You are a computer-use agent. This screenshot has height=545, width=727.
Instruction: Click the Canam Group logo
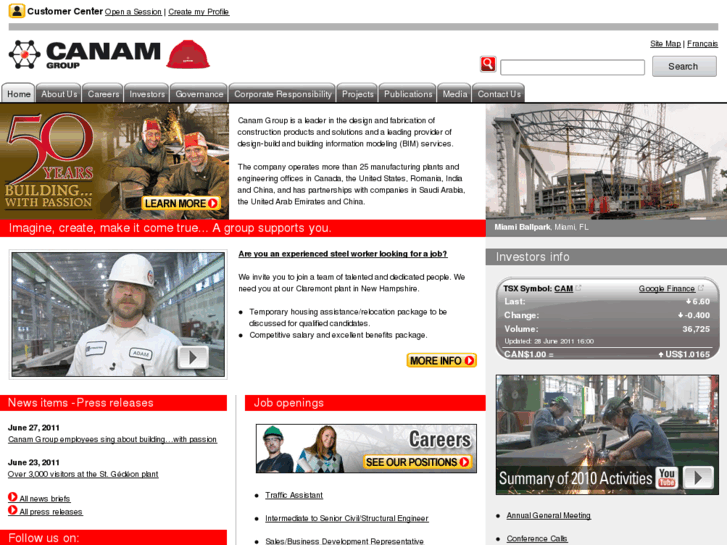[x=84, y=55]
